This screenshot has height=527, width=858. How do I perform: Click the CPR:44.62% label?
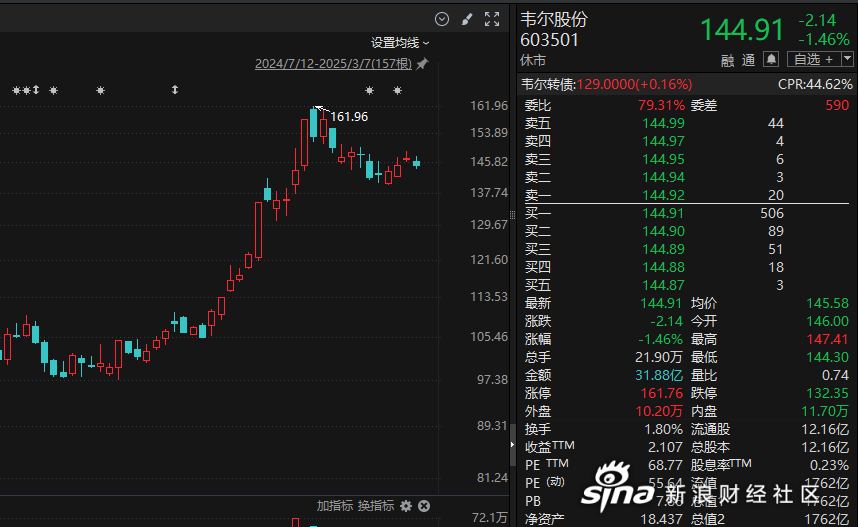[x=815, y=84]
